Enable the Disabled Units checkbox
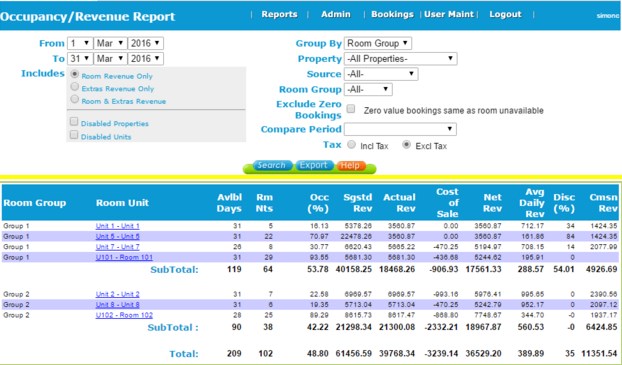Image resolution: width=622 pixels, height=365 pixels. coord(74,135)
